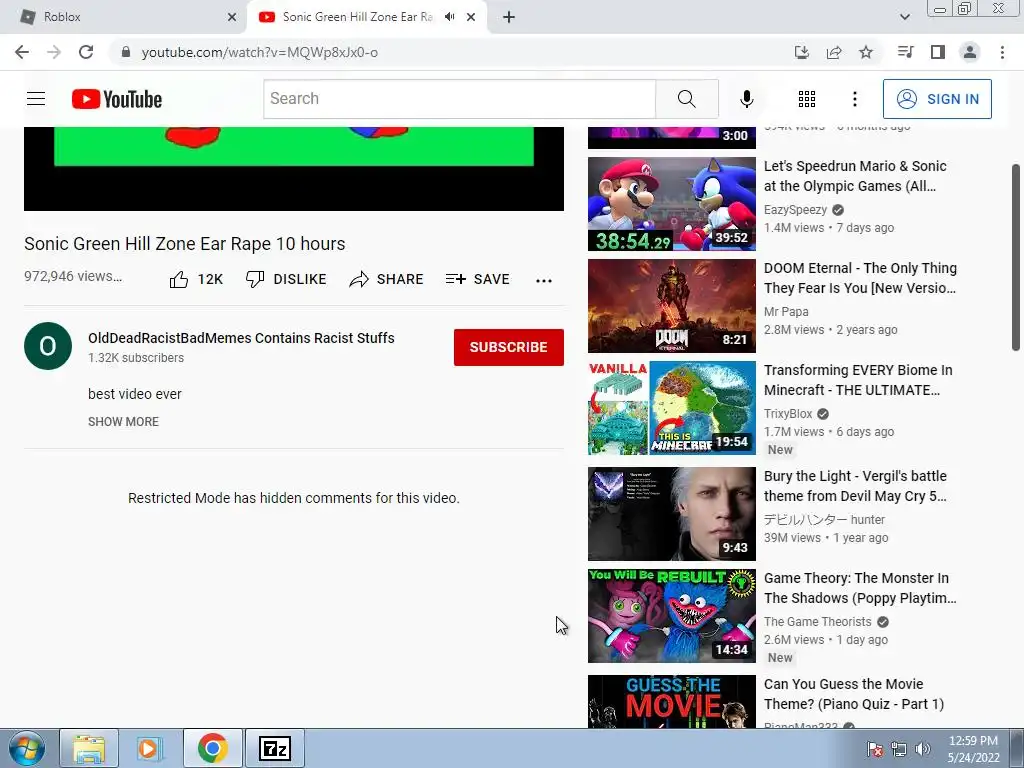
Task: Click the address bar URL
Action: click(259, 52)
